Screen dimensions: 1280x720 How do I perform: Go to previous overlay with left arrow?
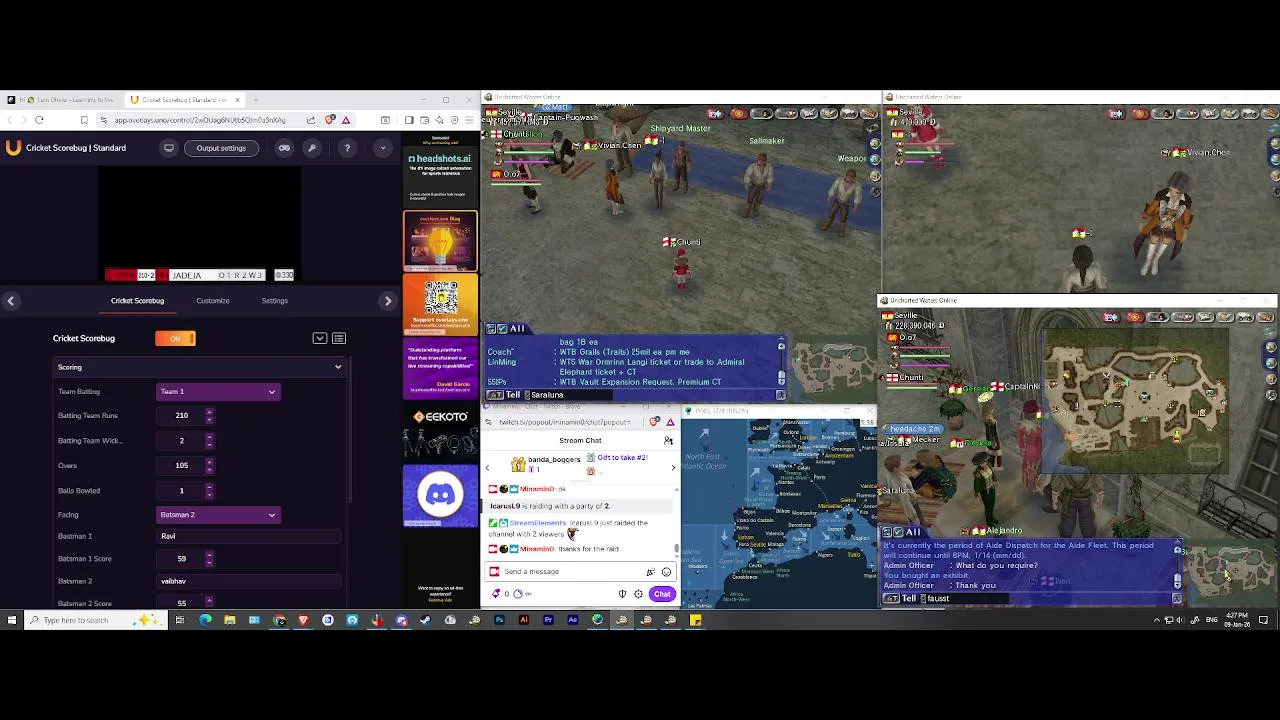tap(10, 300)
